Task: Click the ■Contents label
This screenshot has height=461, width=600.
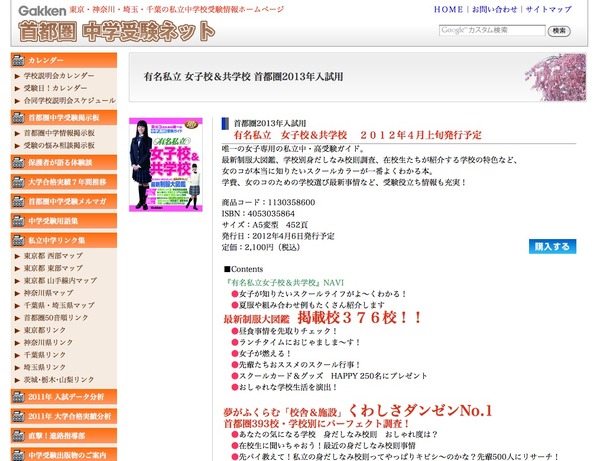Action: (x=243, y=269)
